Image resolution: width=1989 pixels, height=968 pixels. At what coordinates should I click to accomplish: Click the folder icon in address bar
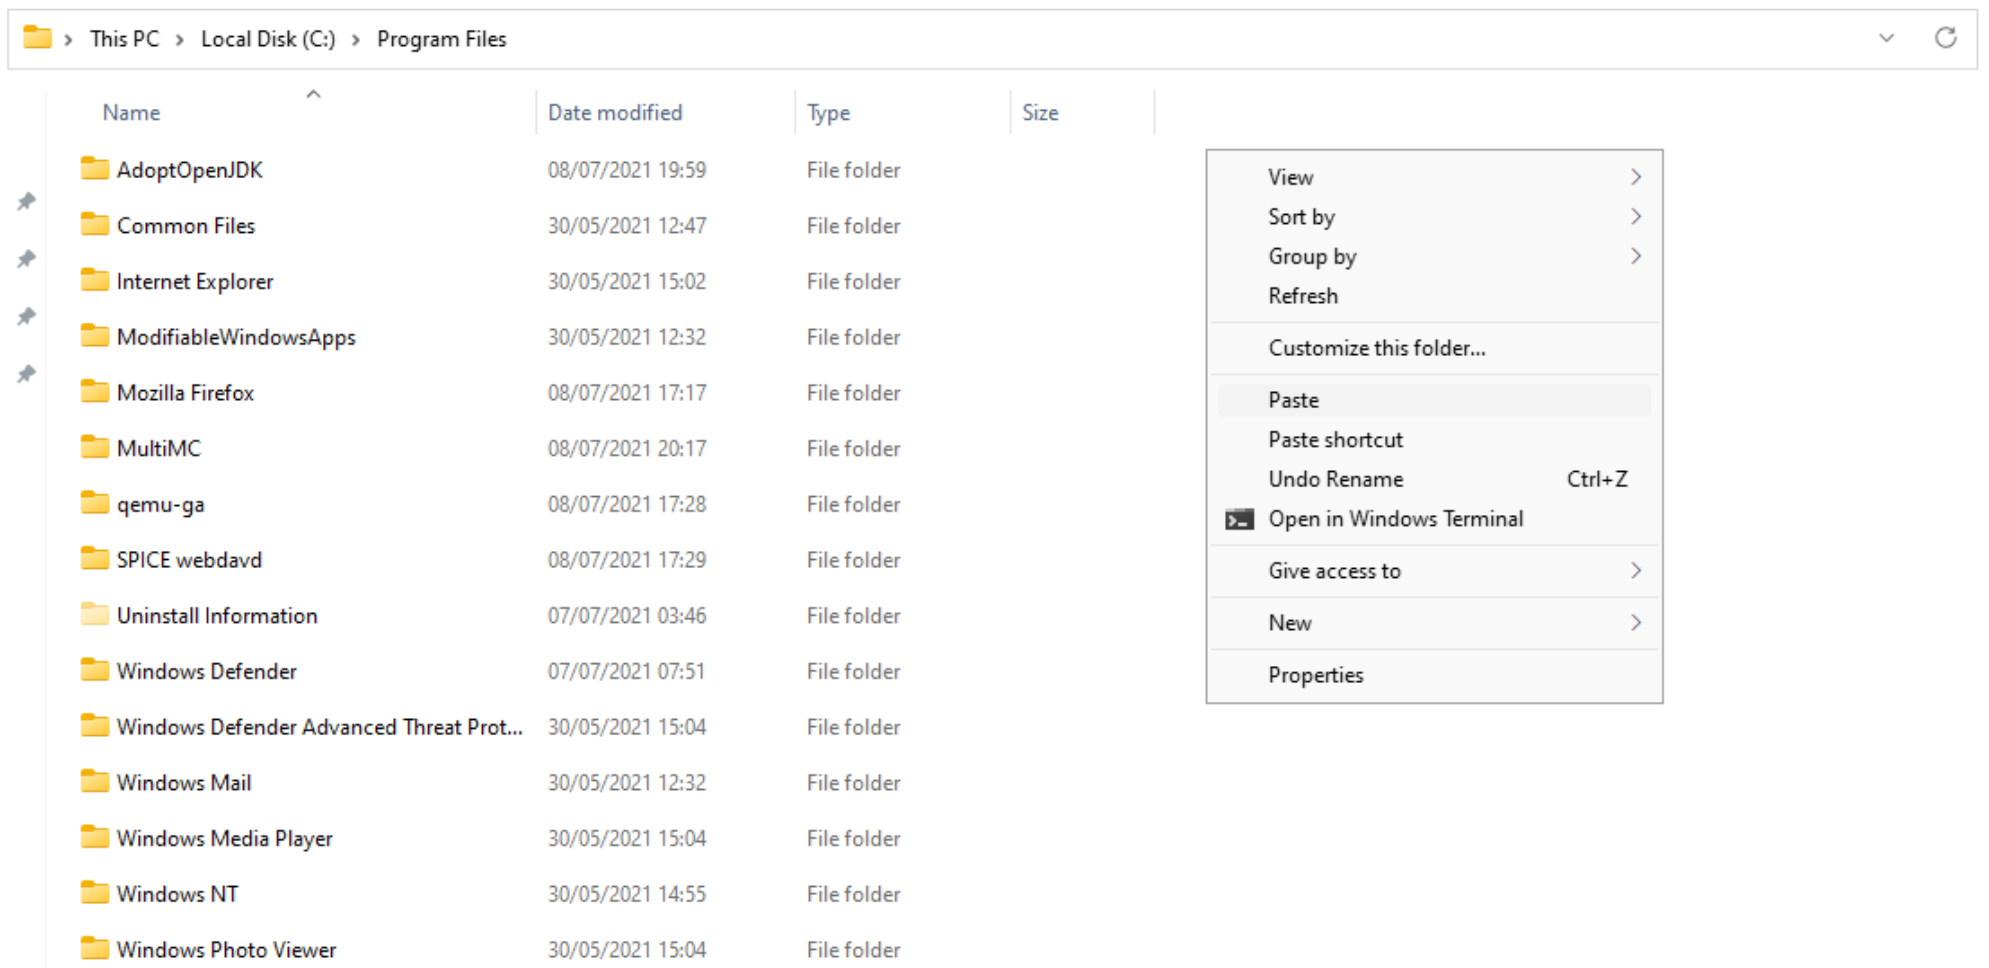(37, 38)
